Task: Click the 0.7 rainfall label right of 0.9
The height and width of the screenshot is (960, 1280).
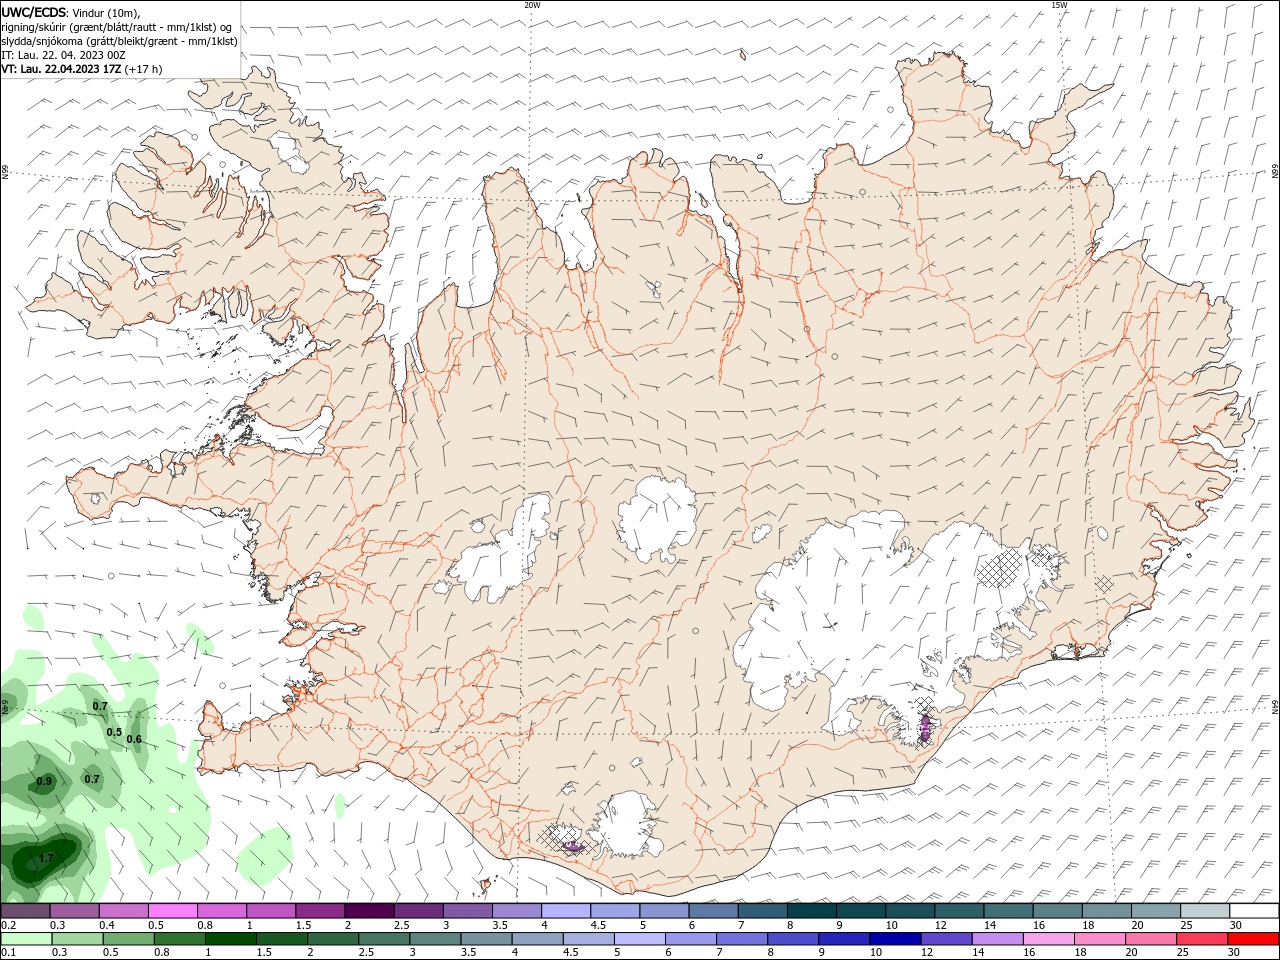Action: (x=92, y=779)
